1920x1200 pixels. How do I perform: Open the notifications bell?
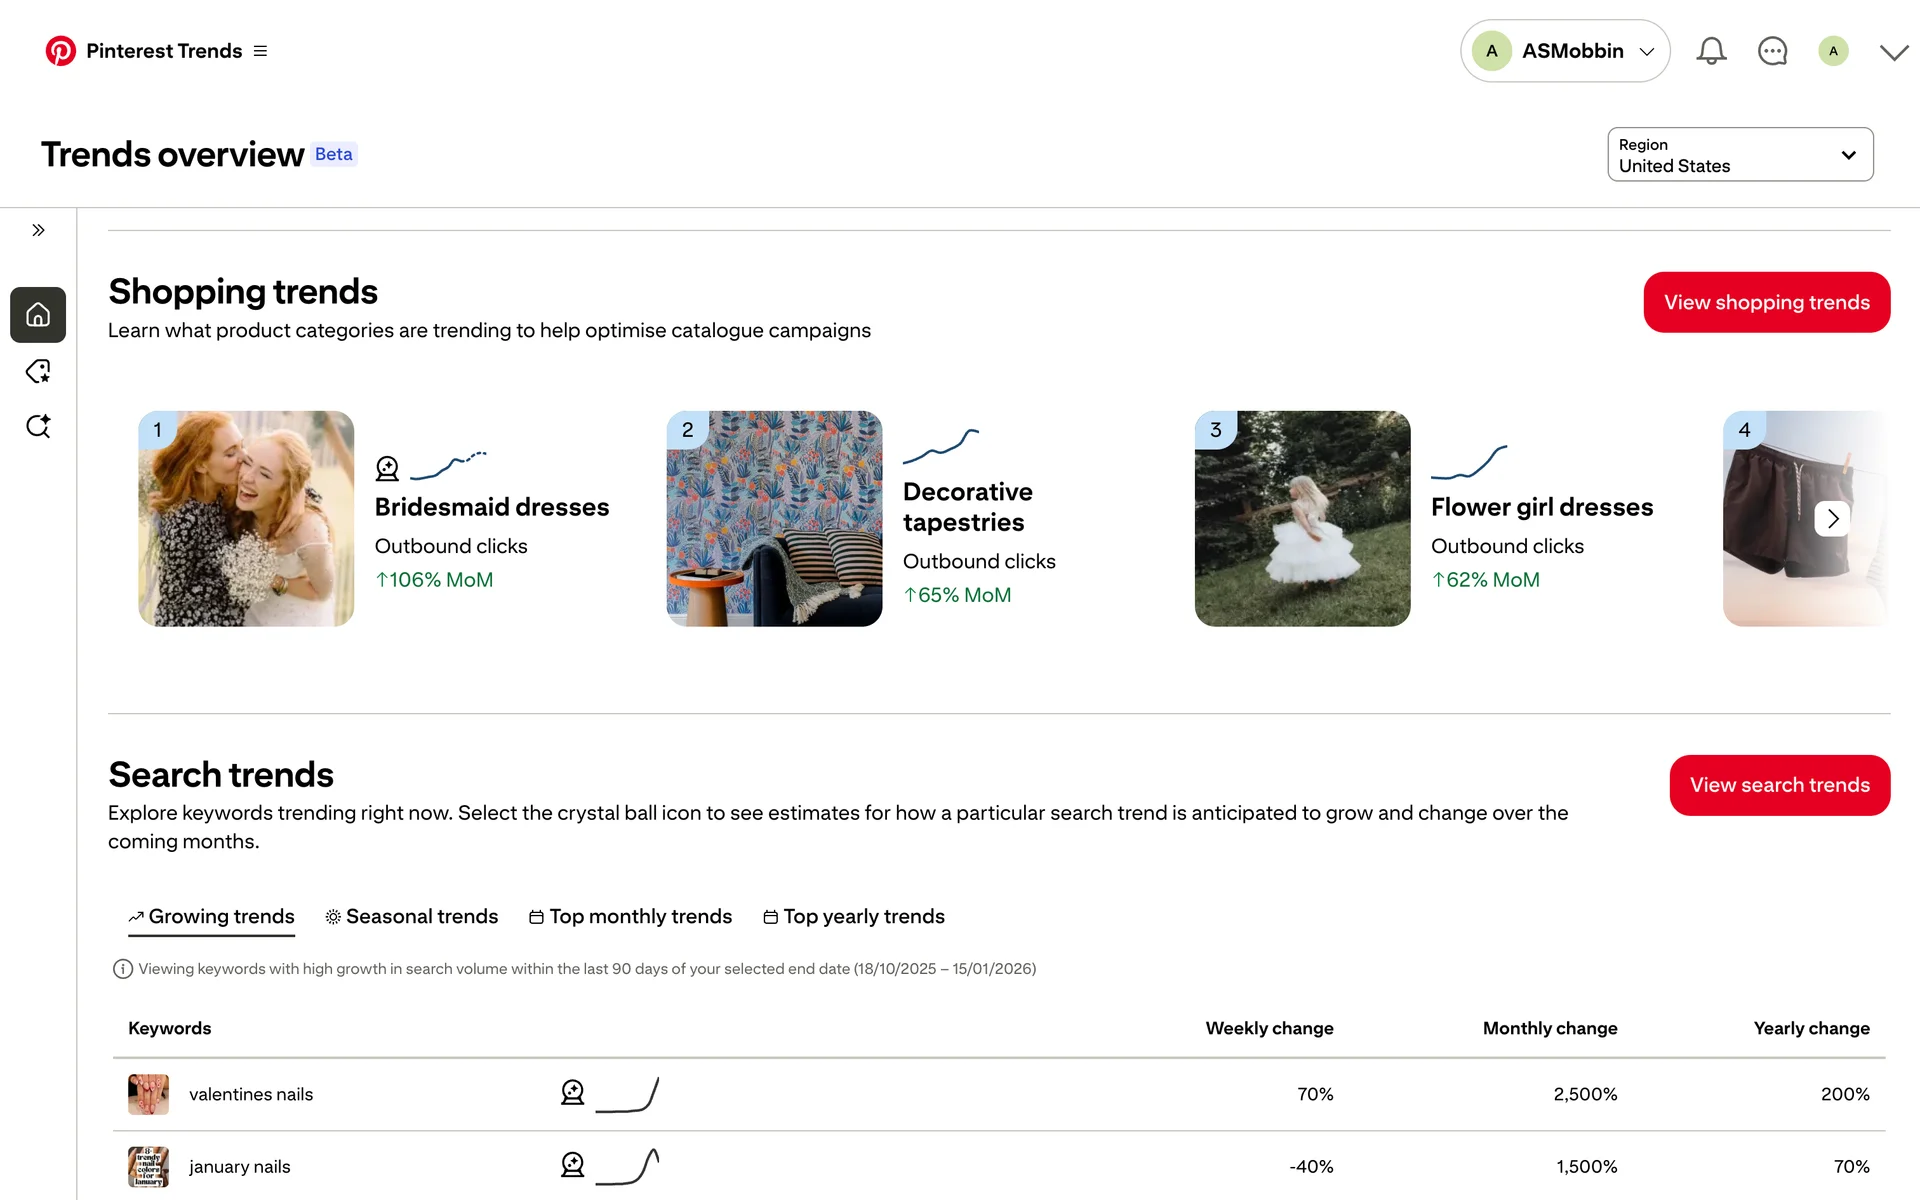pos(1711,51)
